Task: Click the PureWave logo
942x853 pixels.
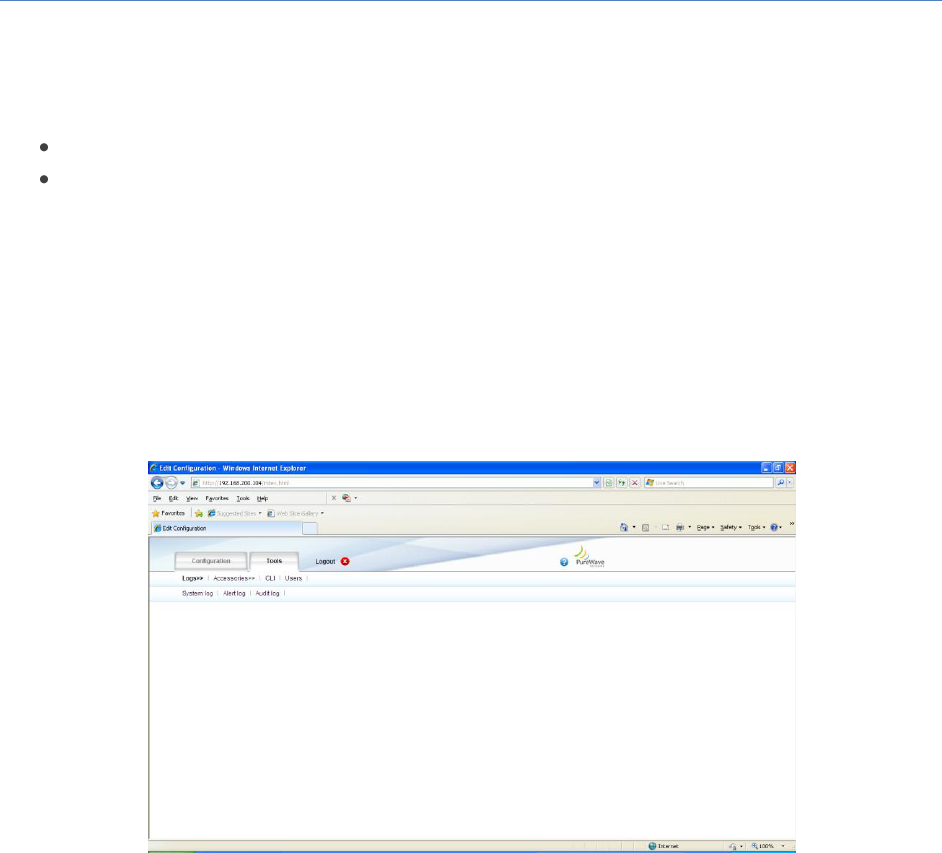Action: [x=589, y=557]
